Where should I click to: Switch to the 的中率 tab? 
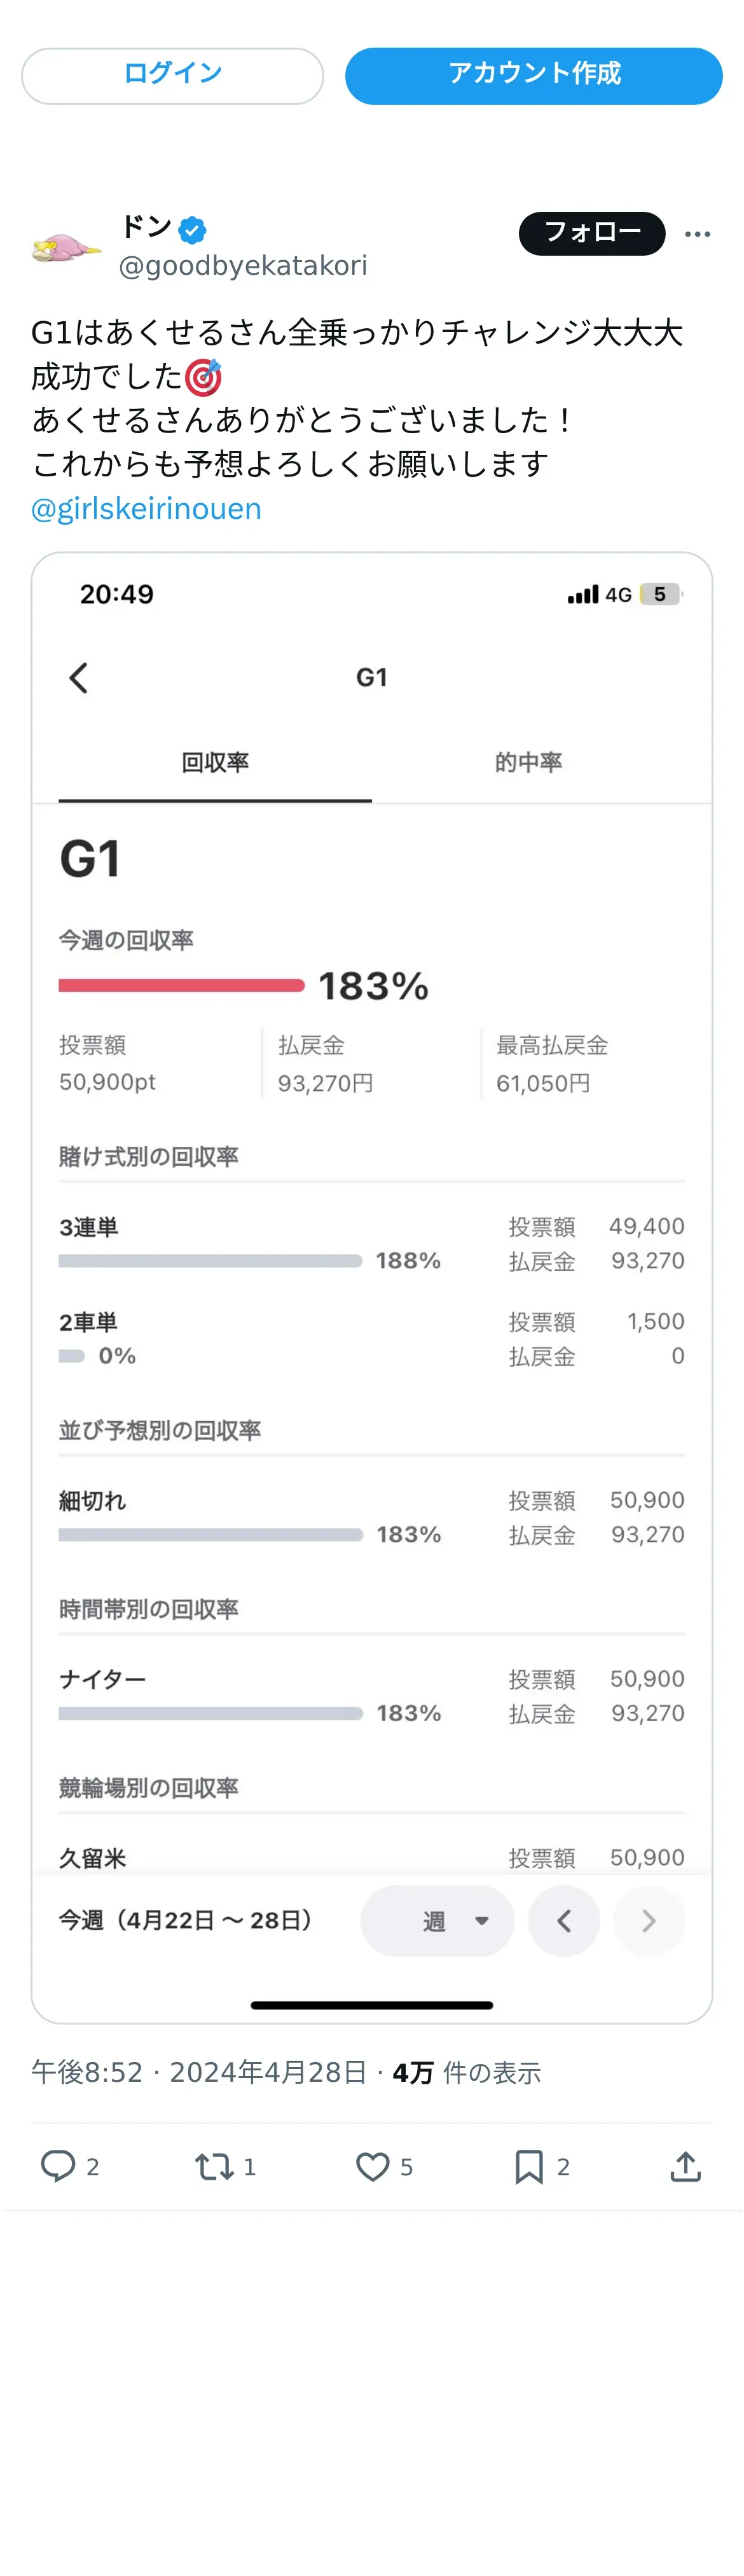(528, 763)
